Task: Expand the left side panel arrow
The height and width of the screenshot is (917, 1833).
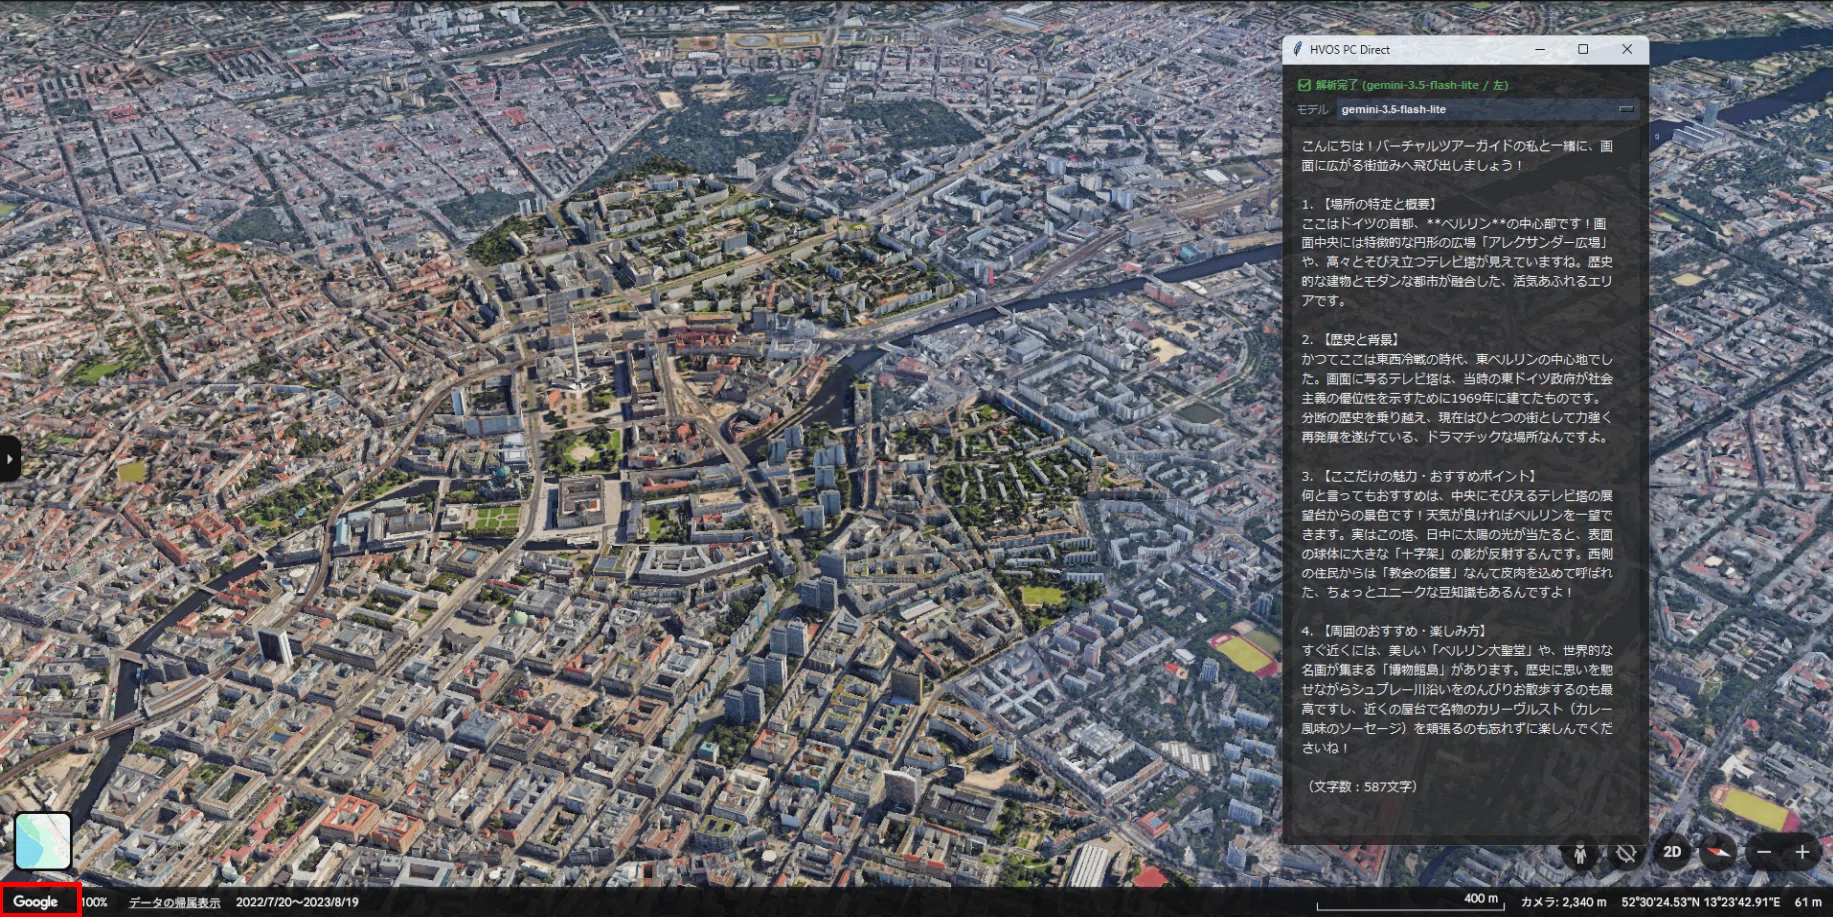Action: [9, 459]
